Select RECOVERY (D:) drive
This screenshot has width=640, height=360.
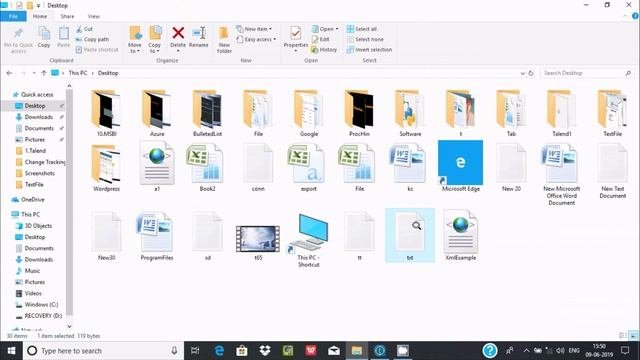pos(43,316)
